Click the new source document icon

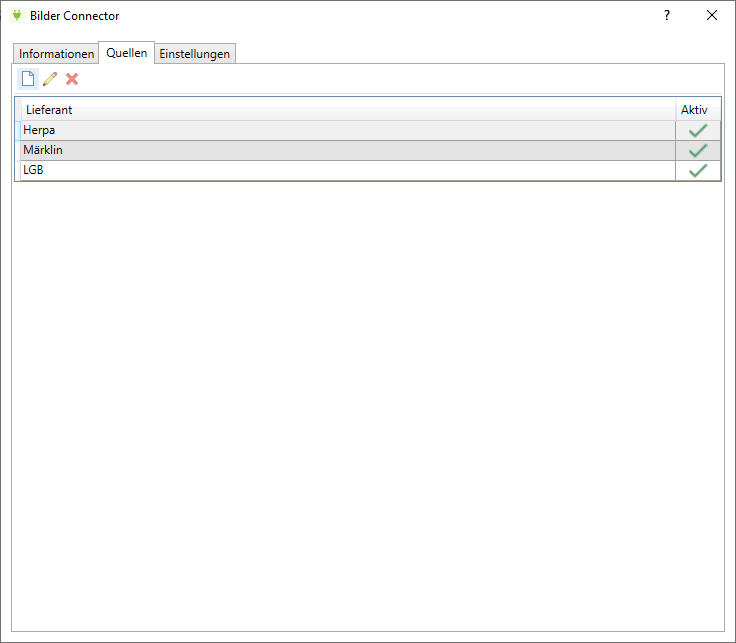[28, 79]
